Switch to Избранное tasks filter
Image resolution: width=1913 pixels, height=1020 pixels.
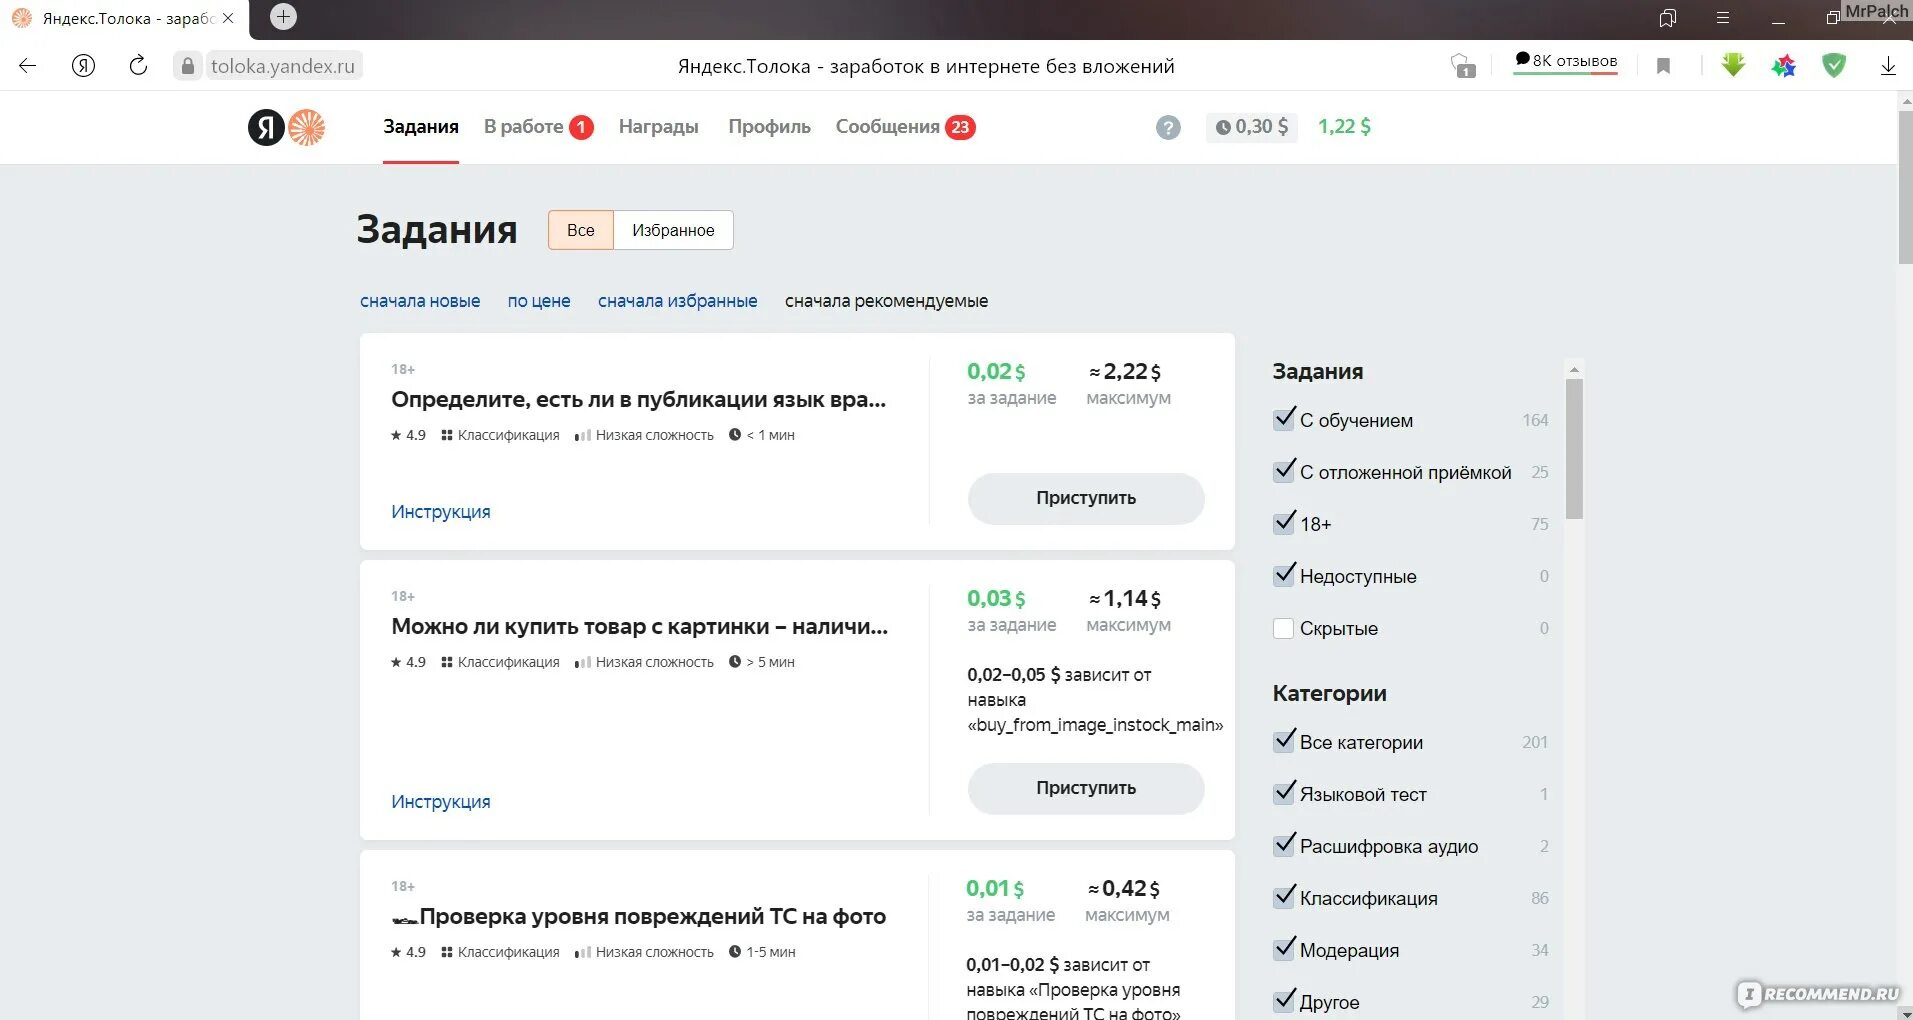[673, 230]
